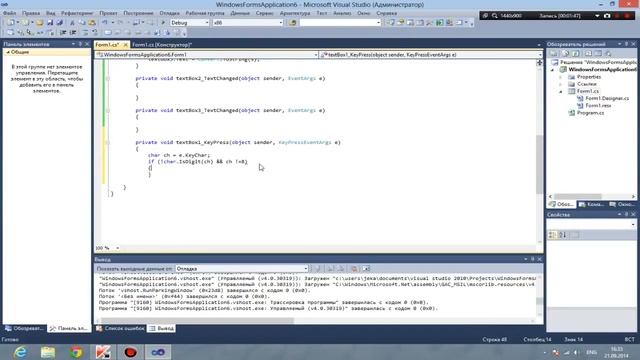Screen dimensions: 640x360
Task: Click the Refresh icon in Solution Explorer toolbar
Action: 576,53
